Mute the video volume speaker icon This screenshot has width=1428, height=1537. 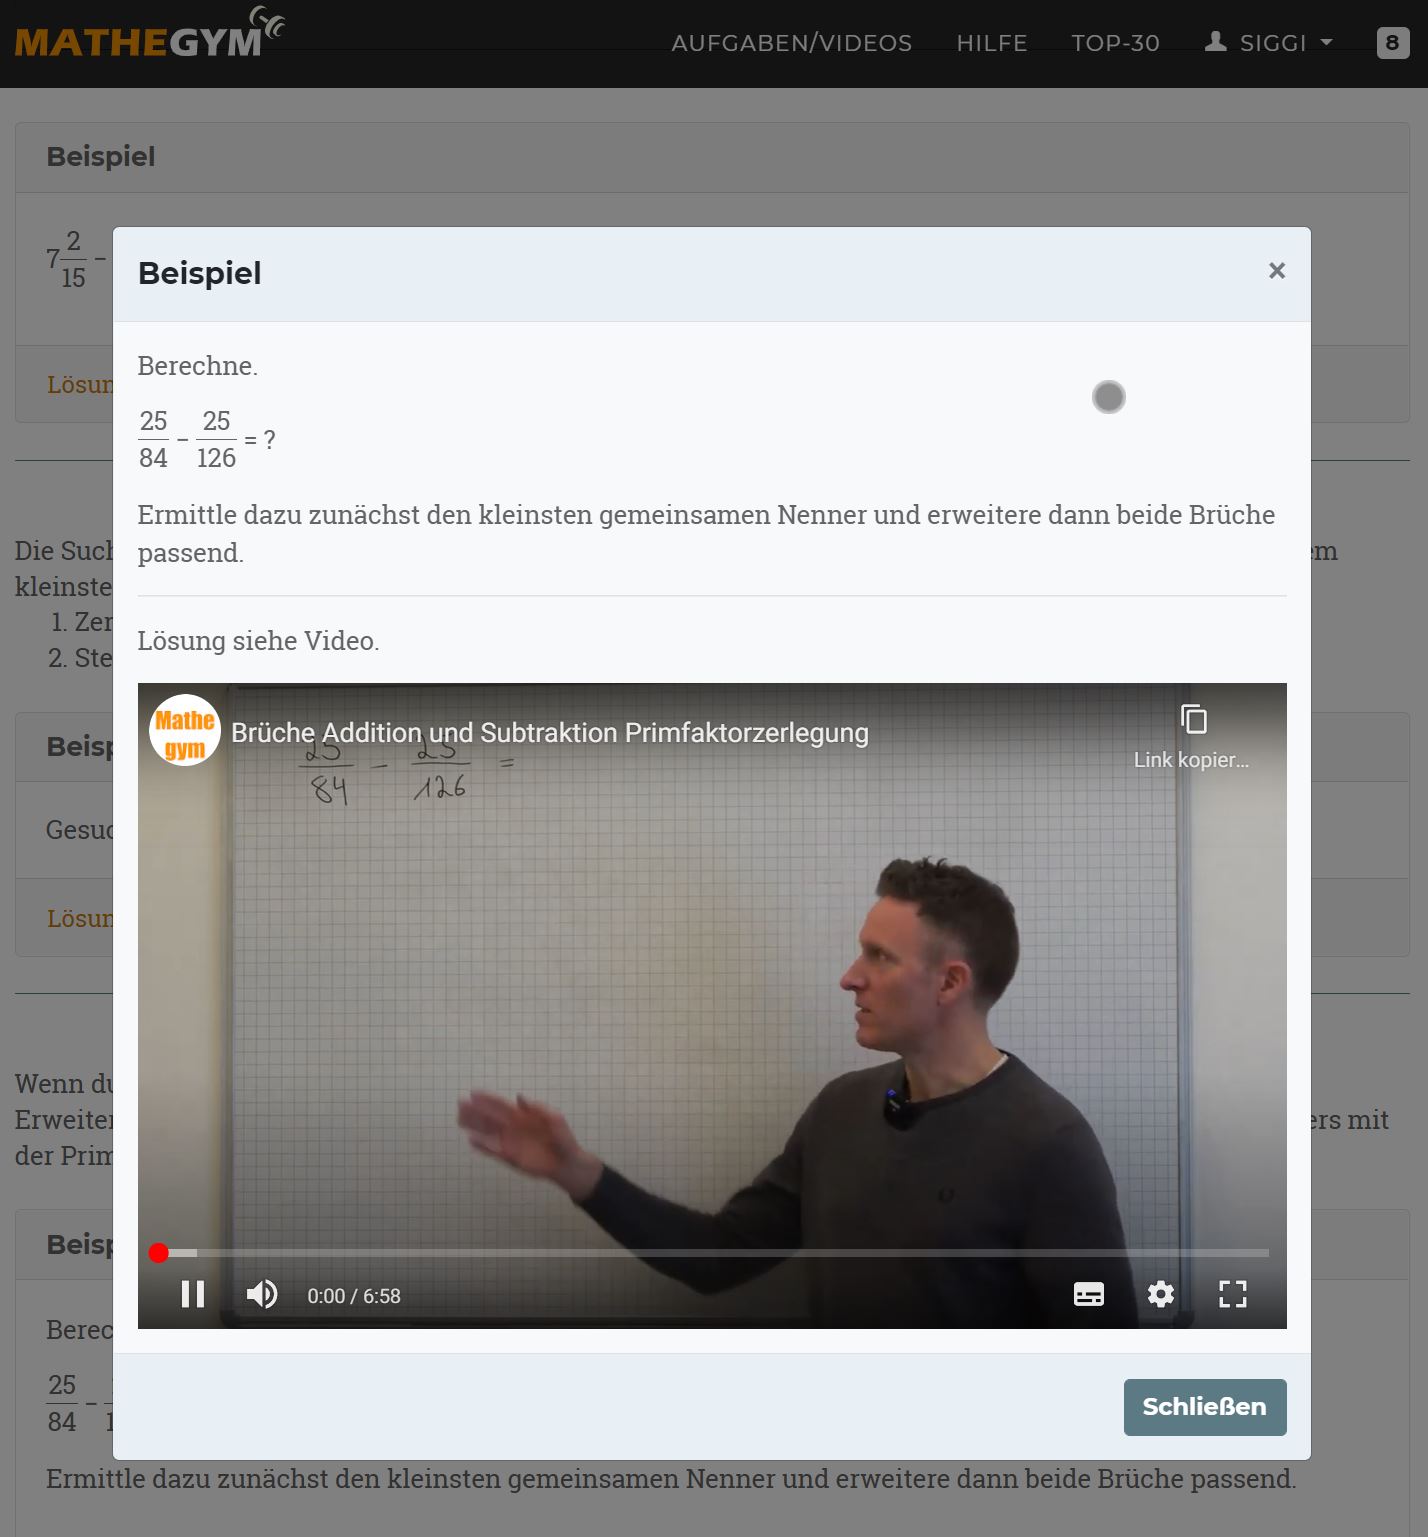262,1294
